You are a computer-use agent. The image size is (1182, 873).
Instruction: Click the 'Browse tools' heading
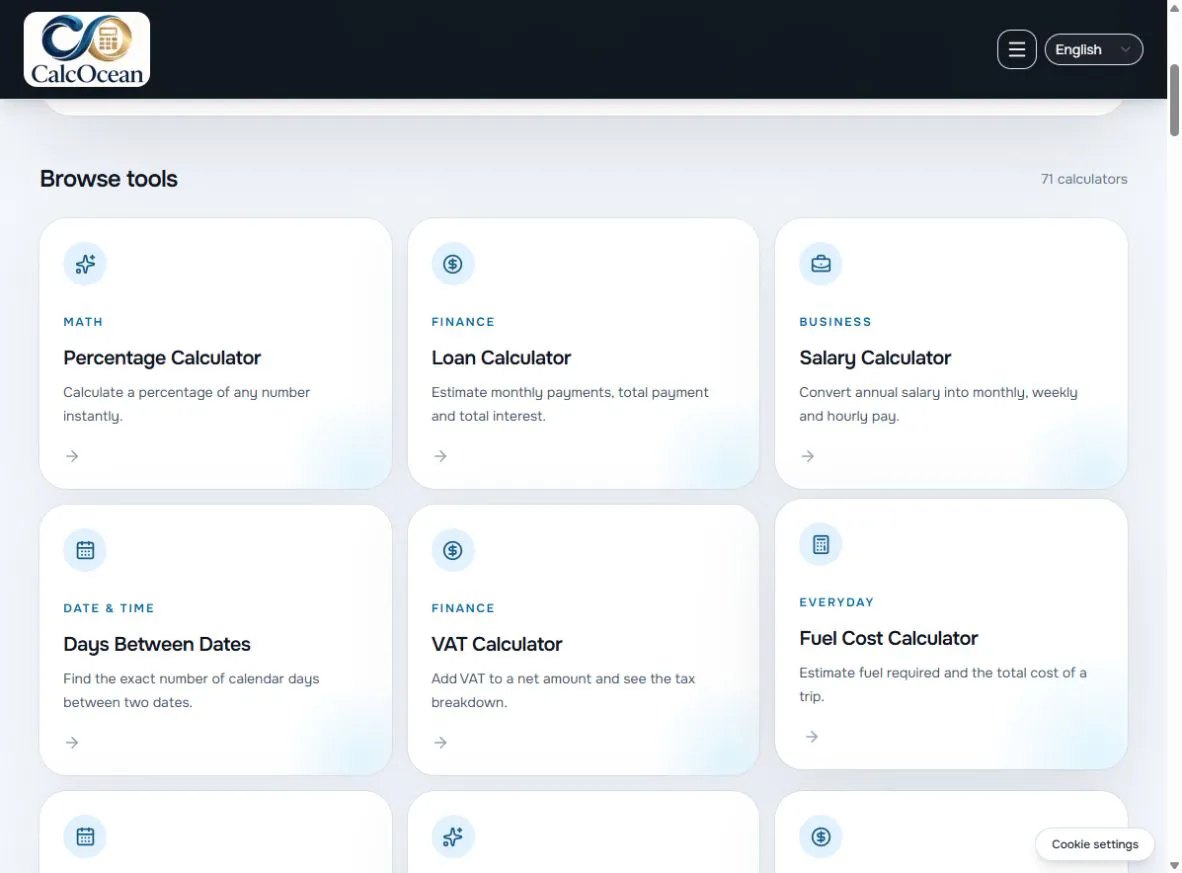tap(109, 179)
